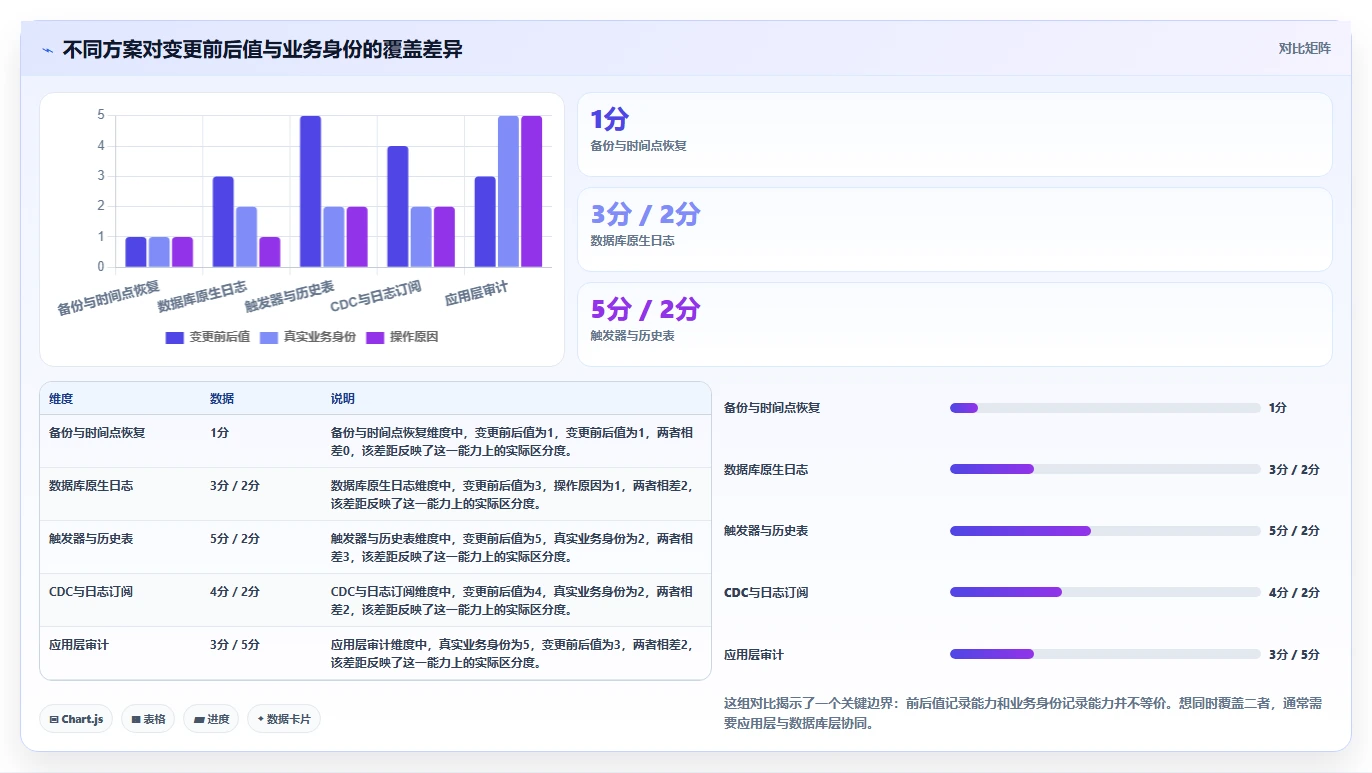The image size is (1372, 773).
Task: Click the chart axis label 数据库原生日志
Action: (x=203, y=297)
